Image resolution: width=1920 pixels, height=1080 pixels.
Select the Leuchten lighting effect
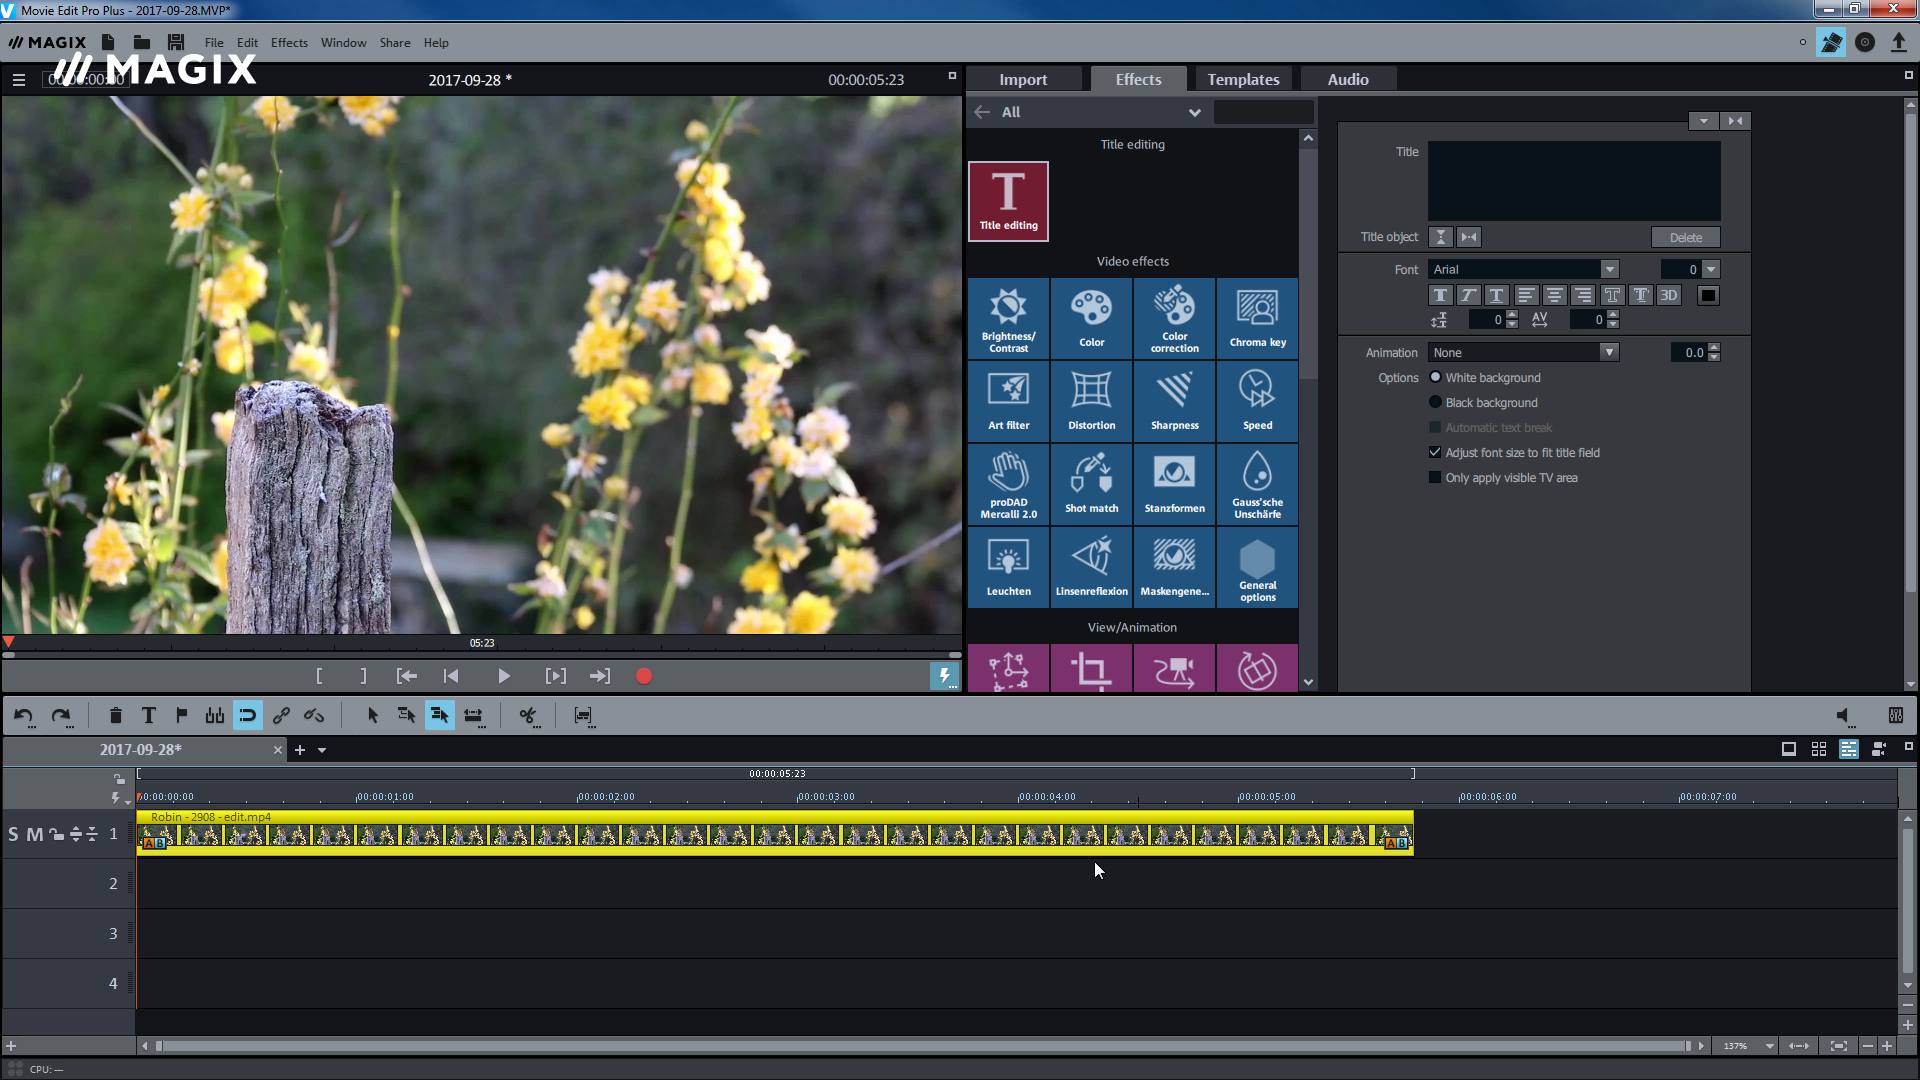1007,567
